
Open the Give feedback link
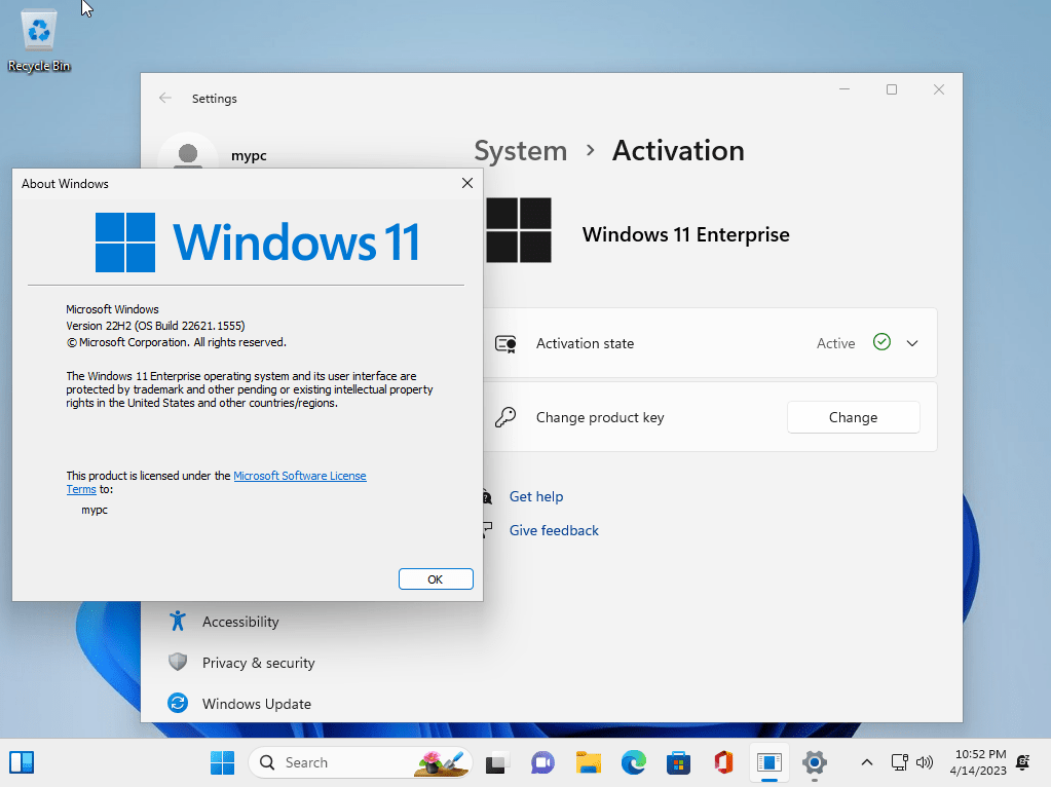(554, 531)
